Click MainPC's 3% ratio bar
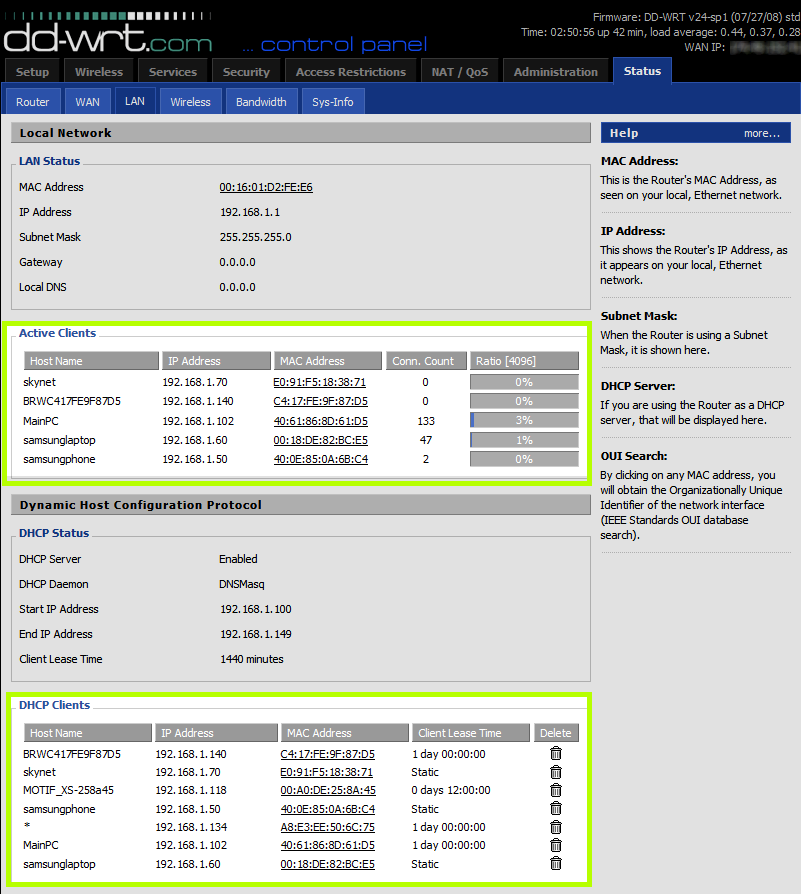This screenshot has height=894, width=801. point(523,420)
